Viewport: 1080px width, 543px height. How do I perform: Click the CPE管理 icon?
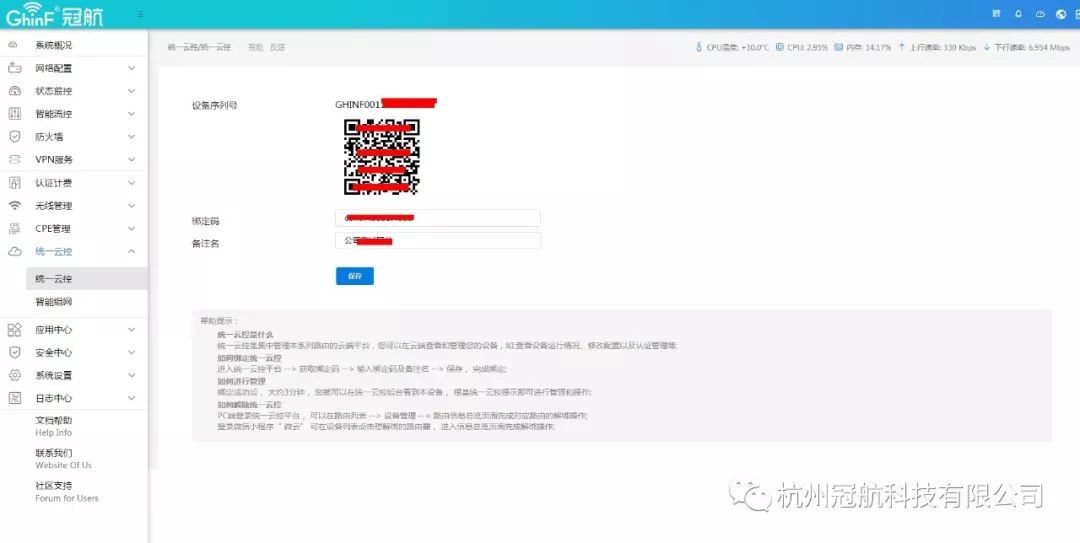click(x=14, y=229)
